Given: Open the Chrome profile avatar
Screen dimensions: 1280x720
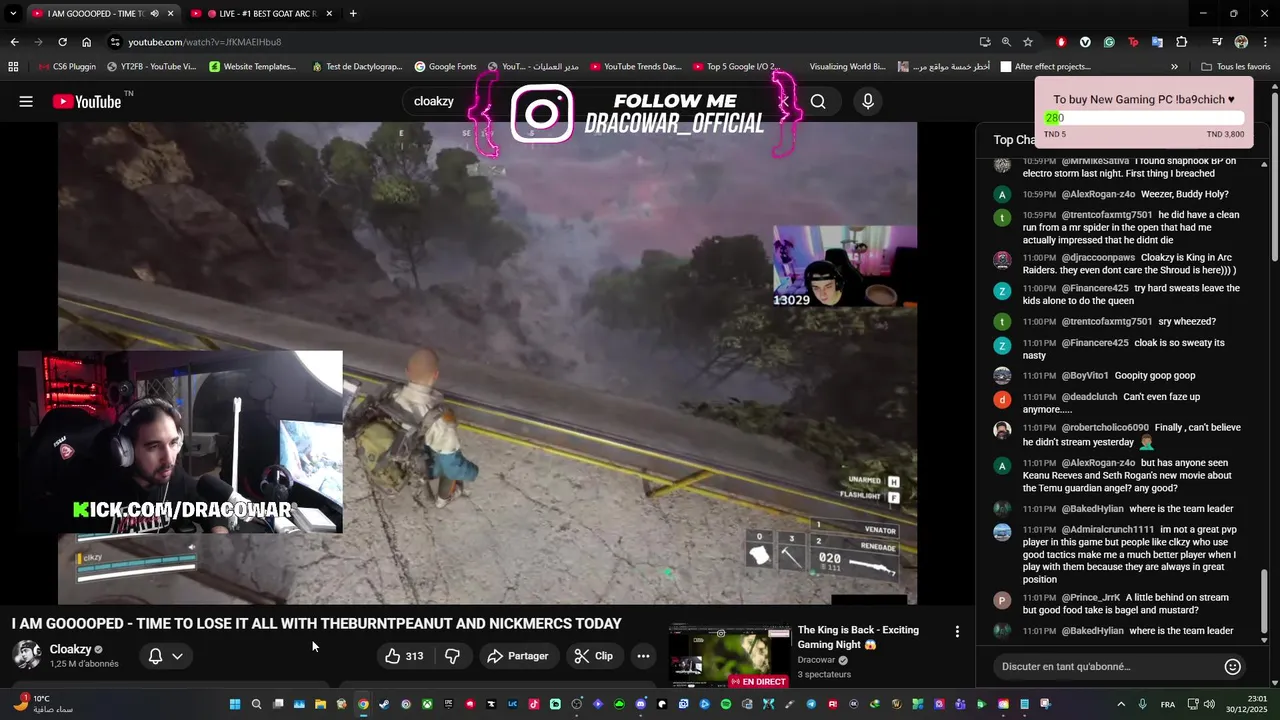Looking at the screenshot, I should click(1241, 42).
